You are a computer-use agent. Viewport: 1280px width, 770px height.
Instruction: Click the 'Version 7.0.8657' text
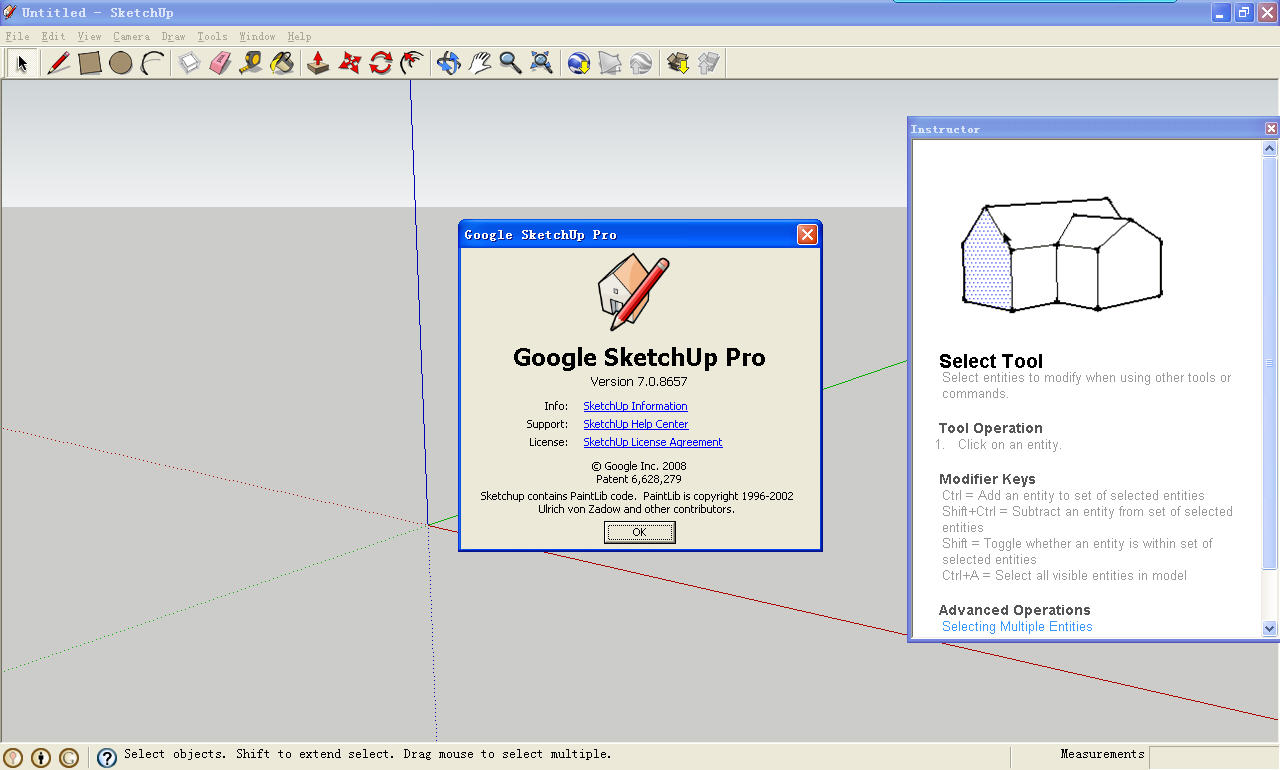(x=639, y=382)
